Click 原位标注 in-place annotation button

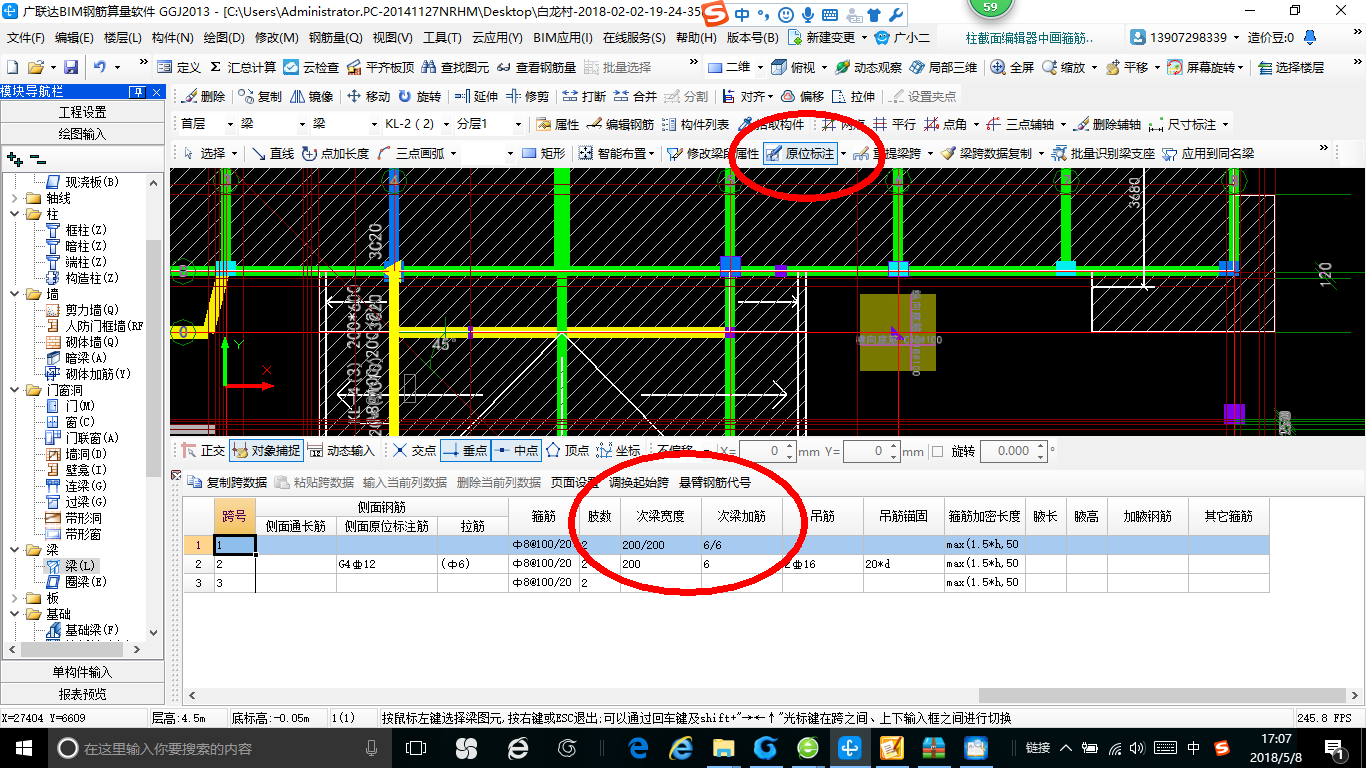coord(801,153)
